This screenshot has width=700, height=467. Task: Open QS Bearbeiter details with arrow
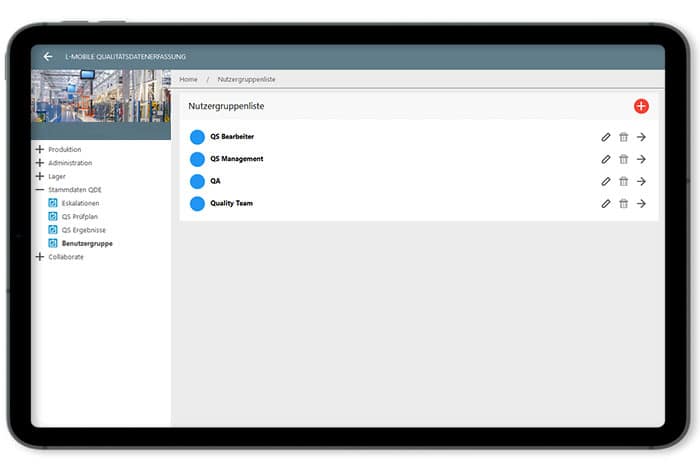pos(641,137)
